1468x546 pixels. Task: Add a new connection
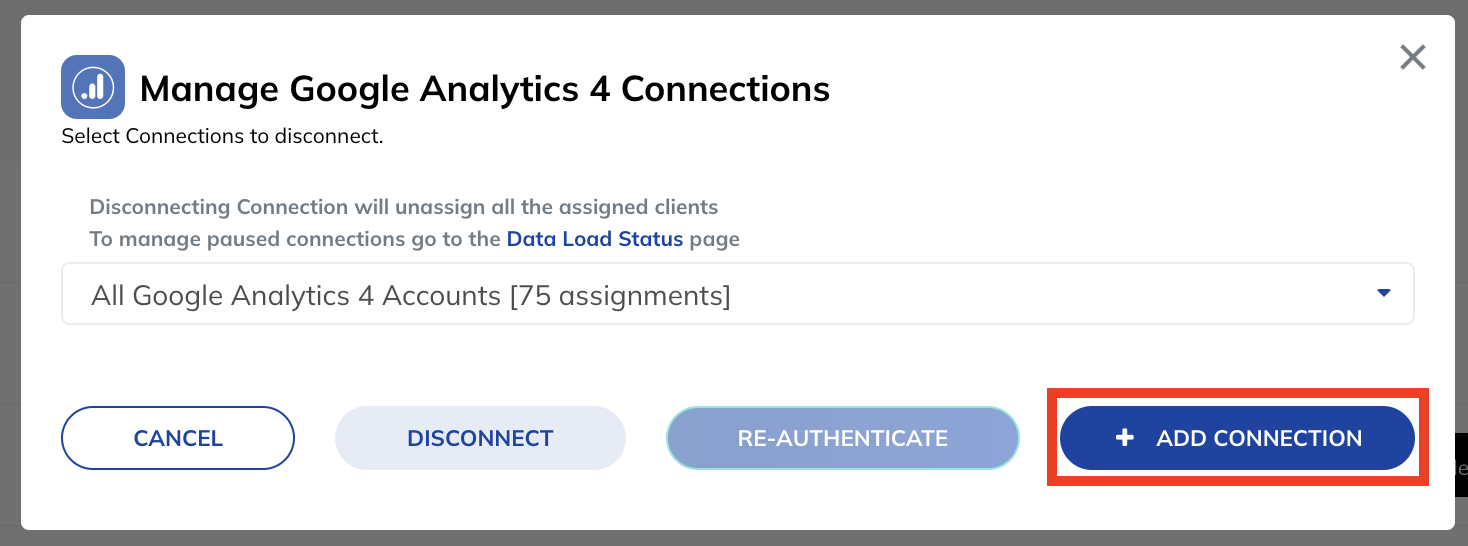pos(1237,438)
